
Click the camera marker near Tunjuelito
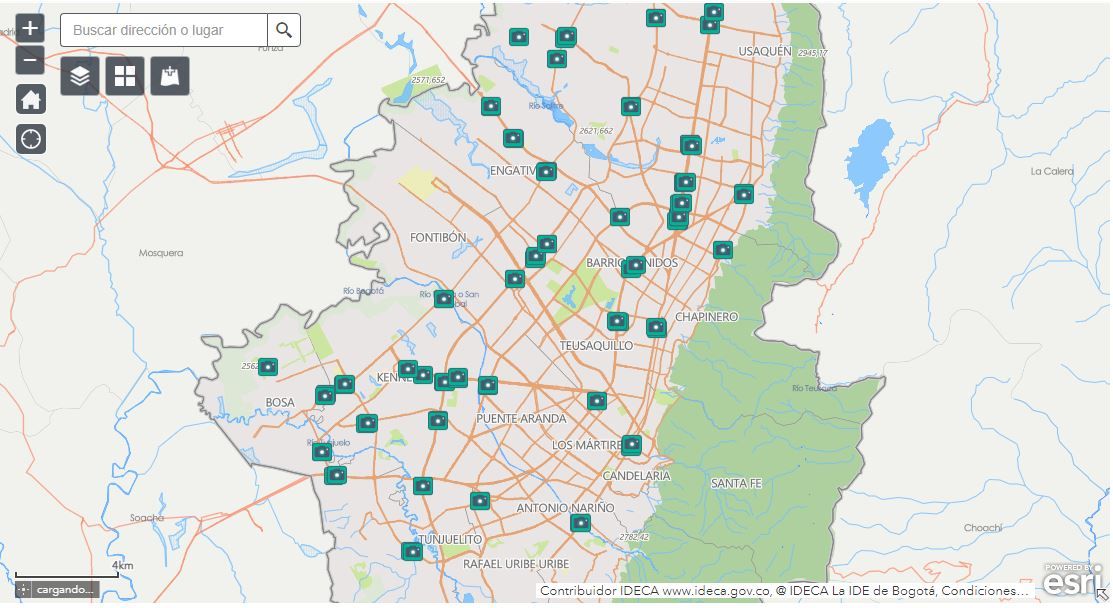click(412, 551)
